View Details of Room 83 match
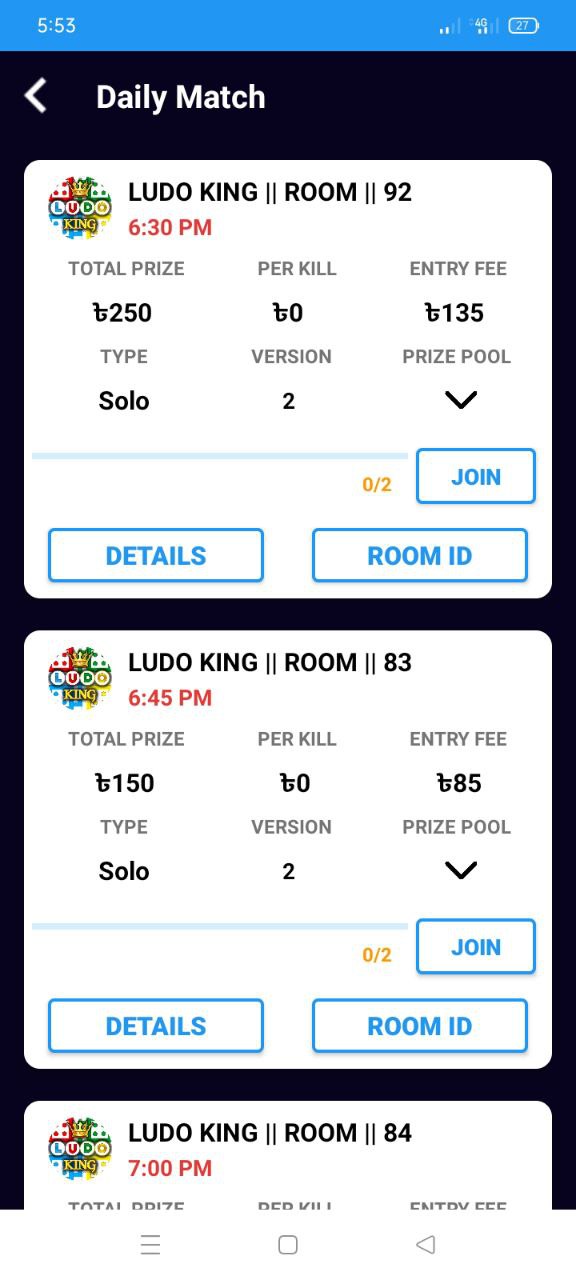The width and height of the screenshot is (576, 1280). 156,1025
